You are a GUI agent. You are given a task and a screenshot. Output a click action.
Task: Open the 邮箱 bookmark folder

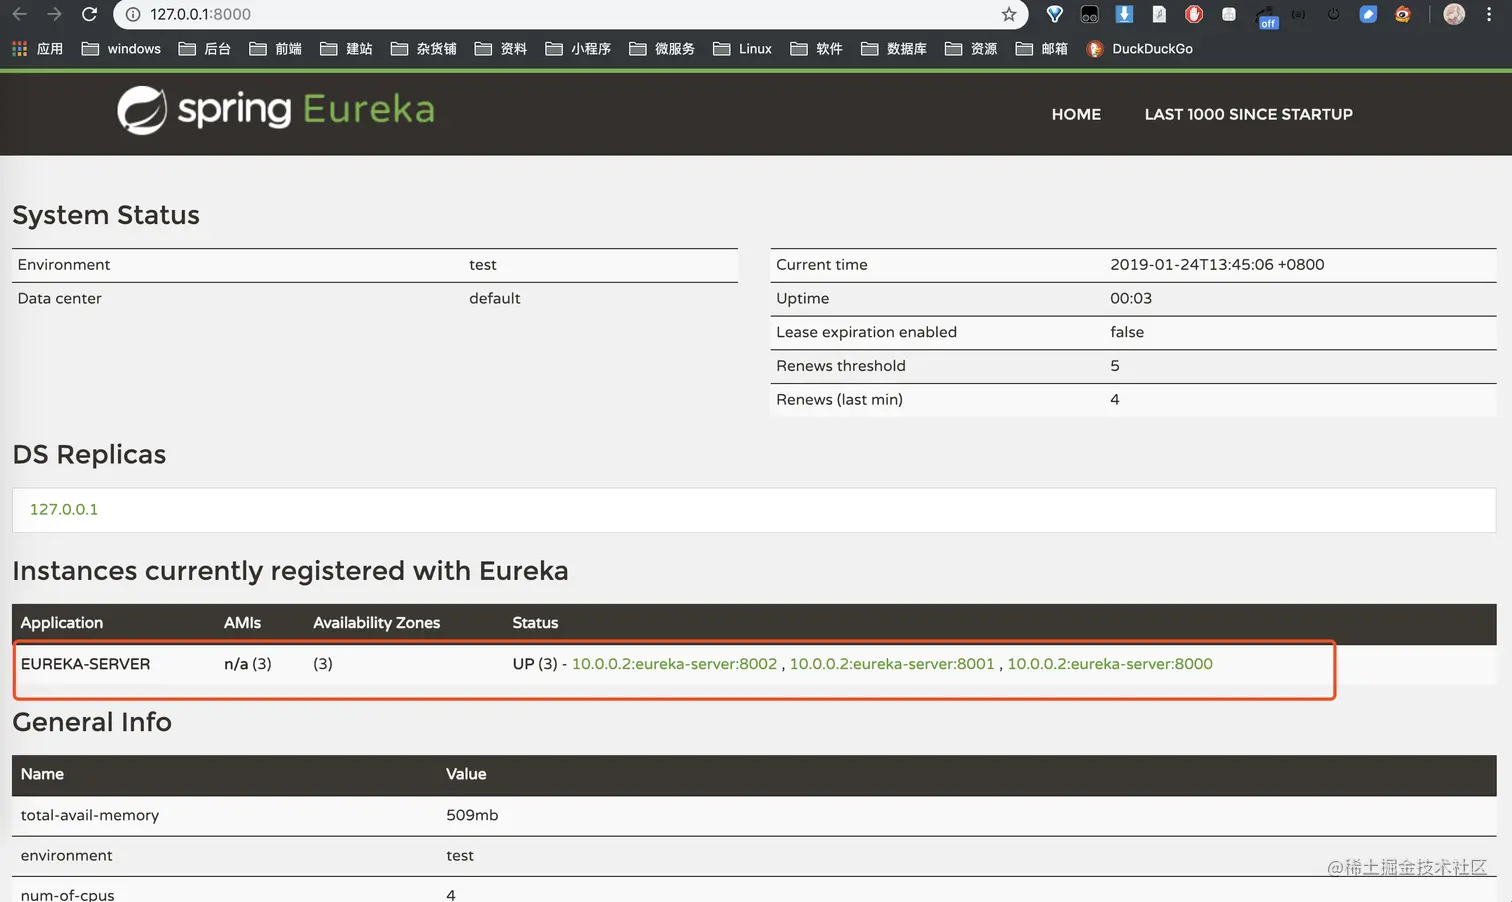coord(1041,48)
